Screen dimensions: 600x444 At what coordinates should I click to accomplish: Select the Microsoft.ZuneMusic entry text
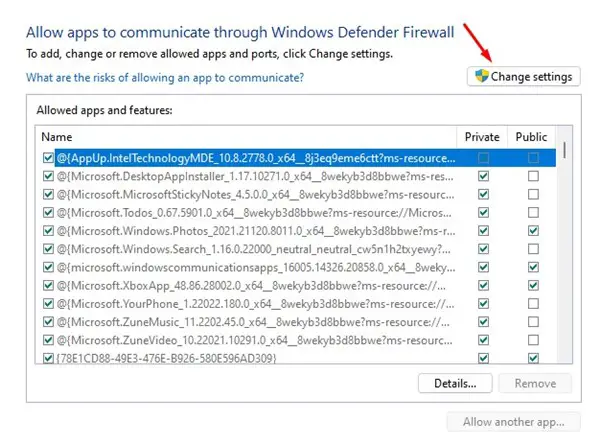tap(253, 322)
